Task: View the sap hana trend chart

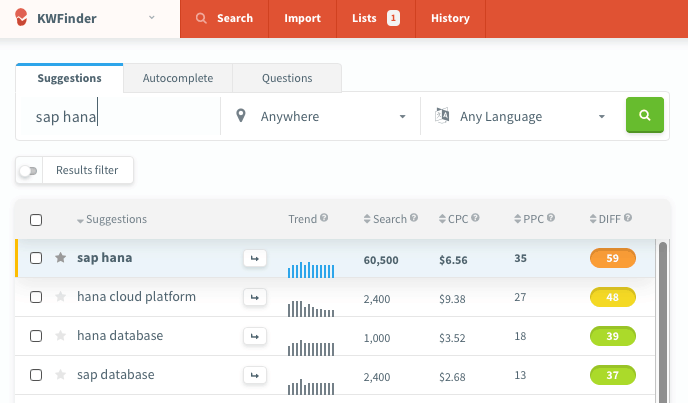Action: pyautogui.click(x=311, y=270)
